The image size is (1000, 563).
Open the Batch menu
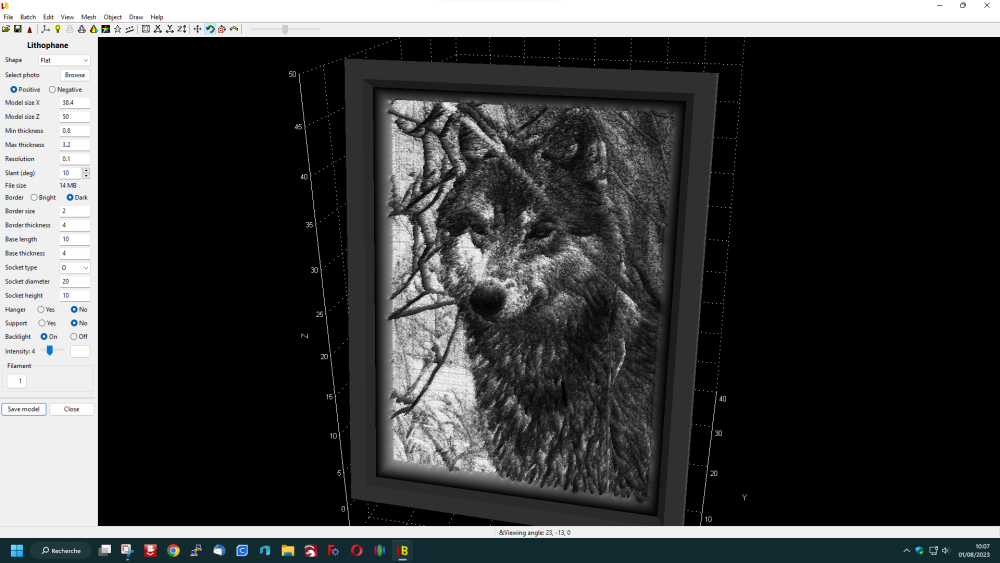click(x=28, y=17)
